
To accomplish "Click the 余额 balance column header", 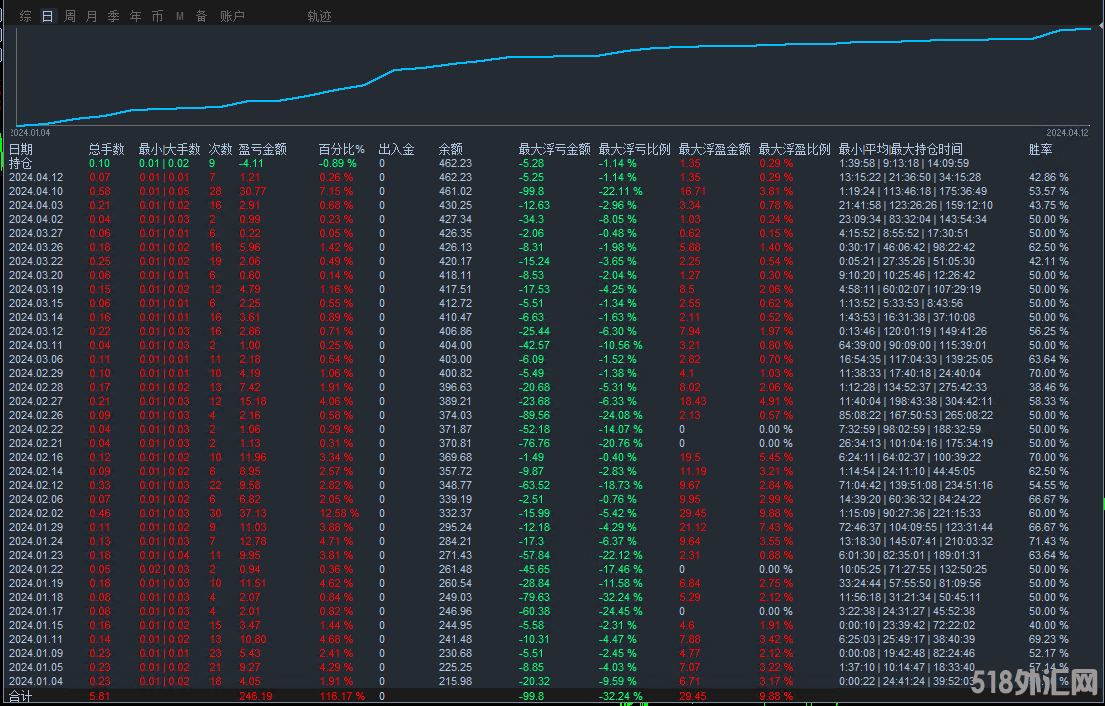I will point(450,149).
